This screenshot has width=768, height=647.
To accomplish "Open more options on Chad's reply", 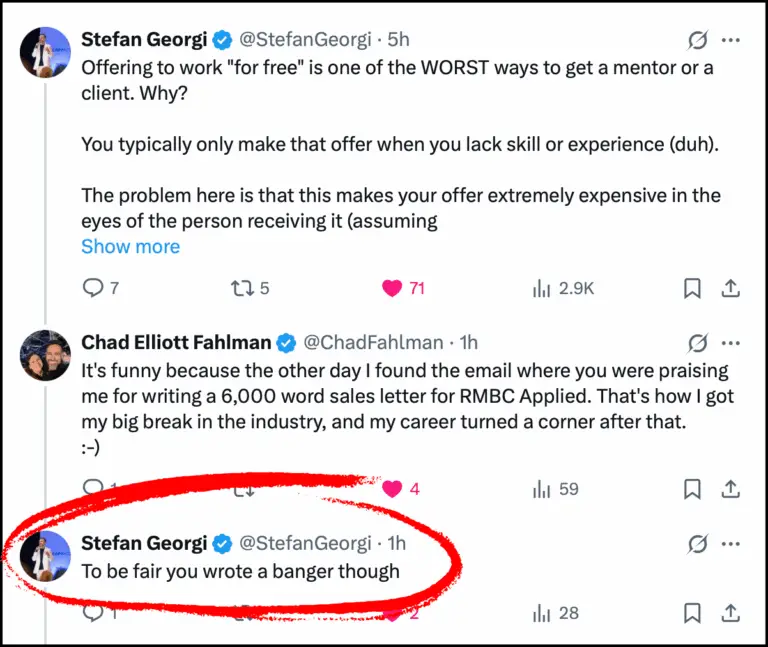I will [x=731, y=342].
